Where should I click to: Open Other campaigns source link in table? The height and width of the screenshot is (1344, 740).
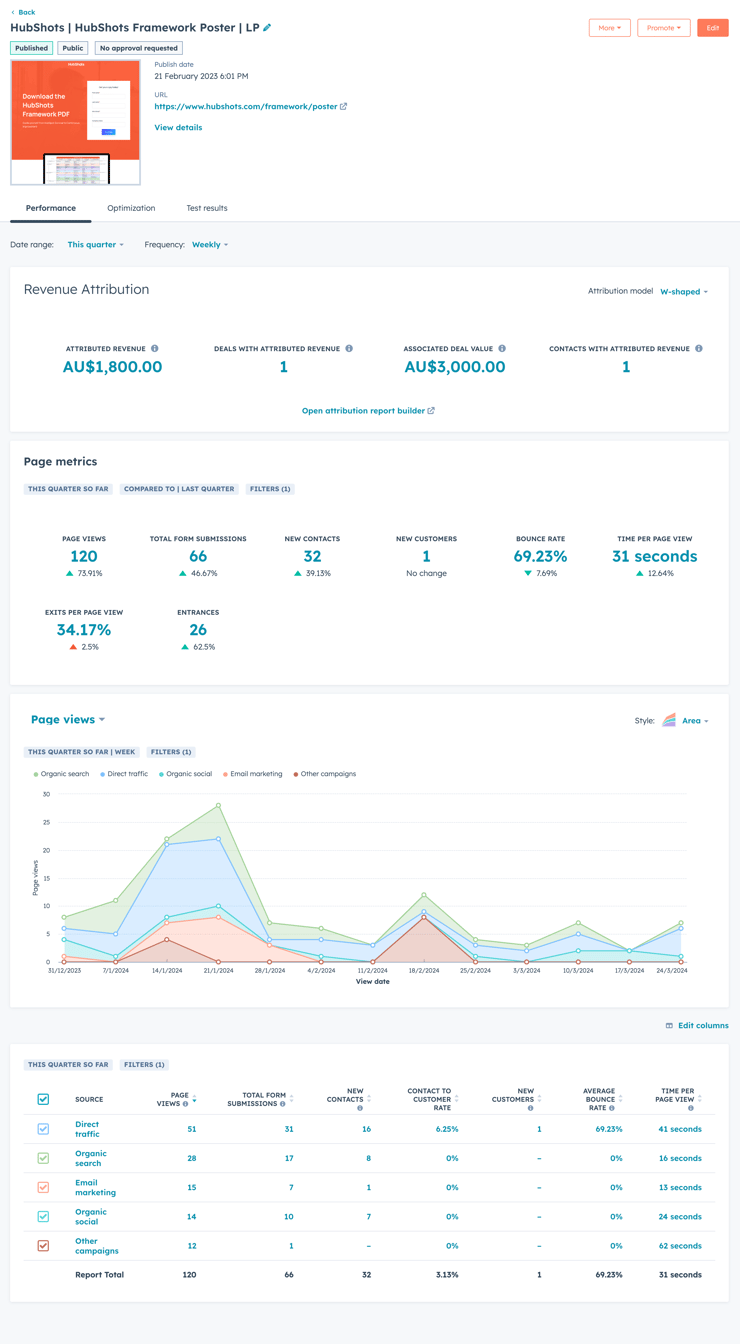(97, 1246)
